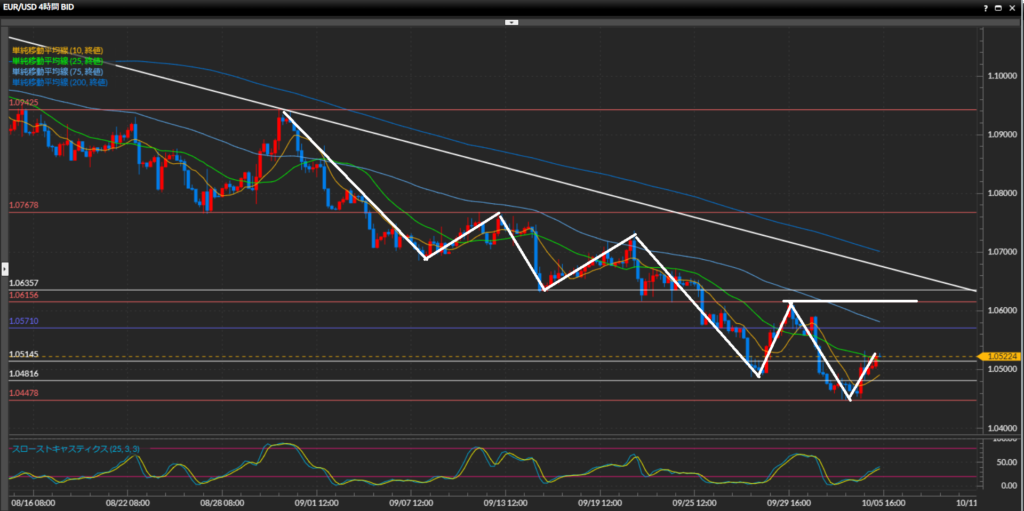This screenshot has width=1024, height=511.
Task: Select the horizontal line labeled 1.07678
Action: click(x=500, y=212)
